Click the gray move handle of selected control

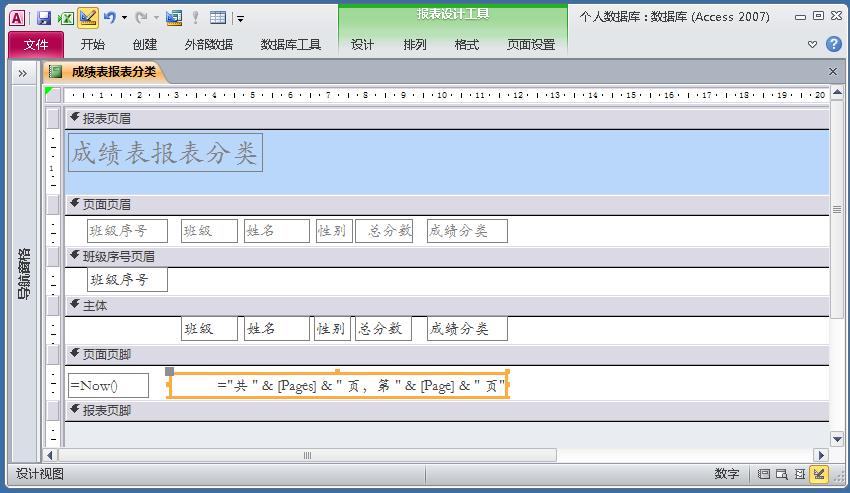pyautogui.click(x=170, y=372)
